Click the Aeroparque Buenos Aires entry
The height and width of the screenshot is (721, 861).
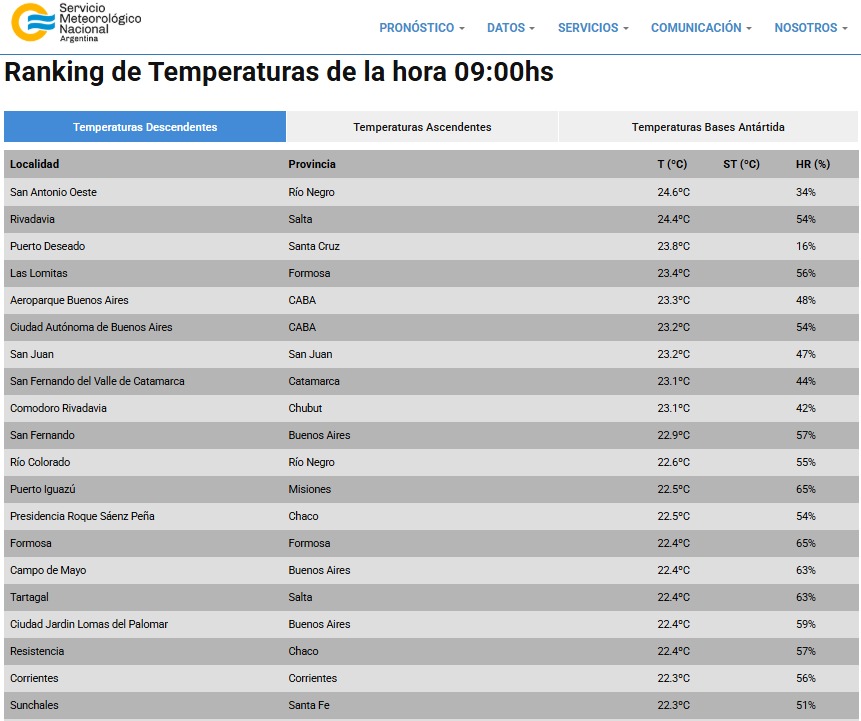69,300
